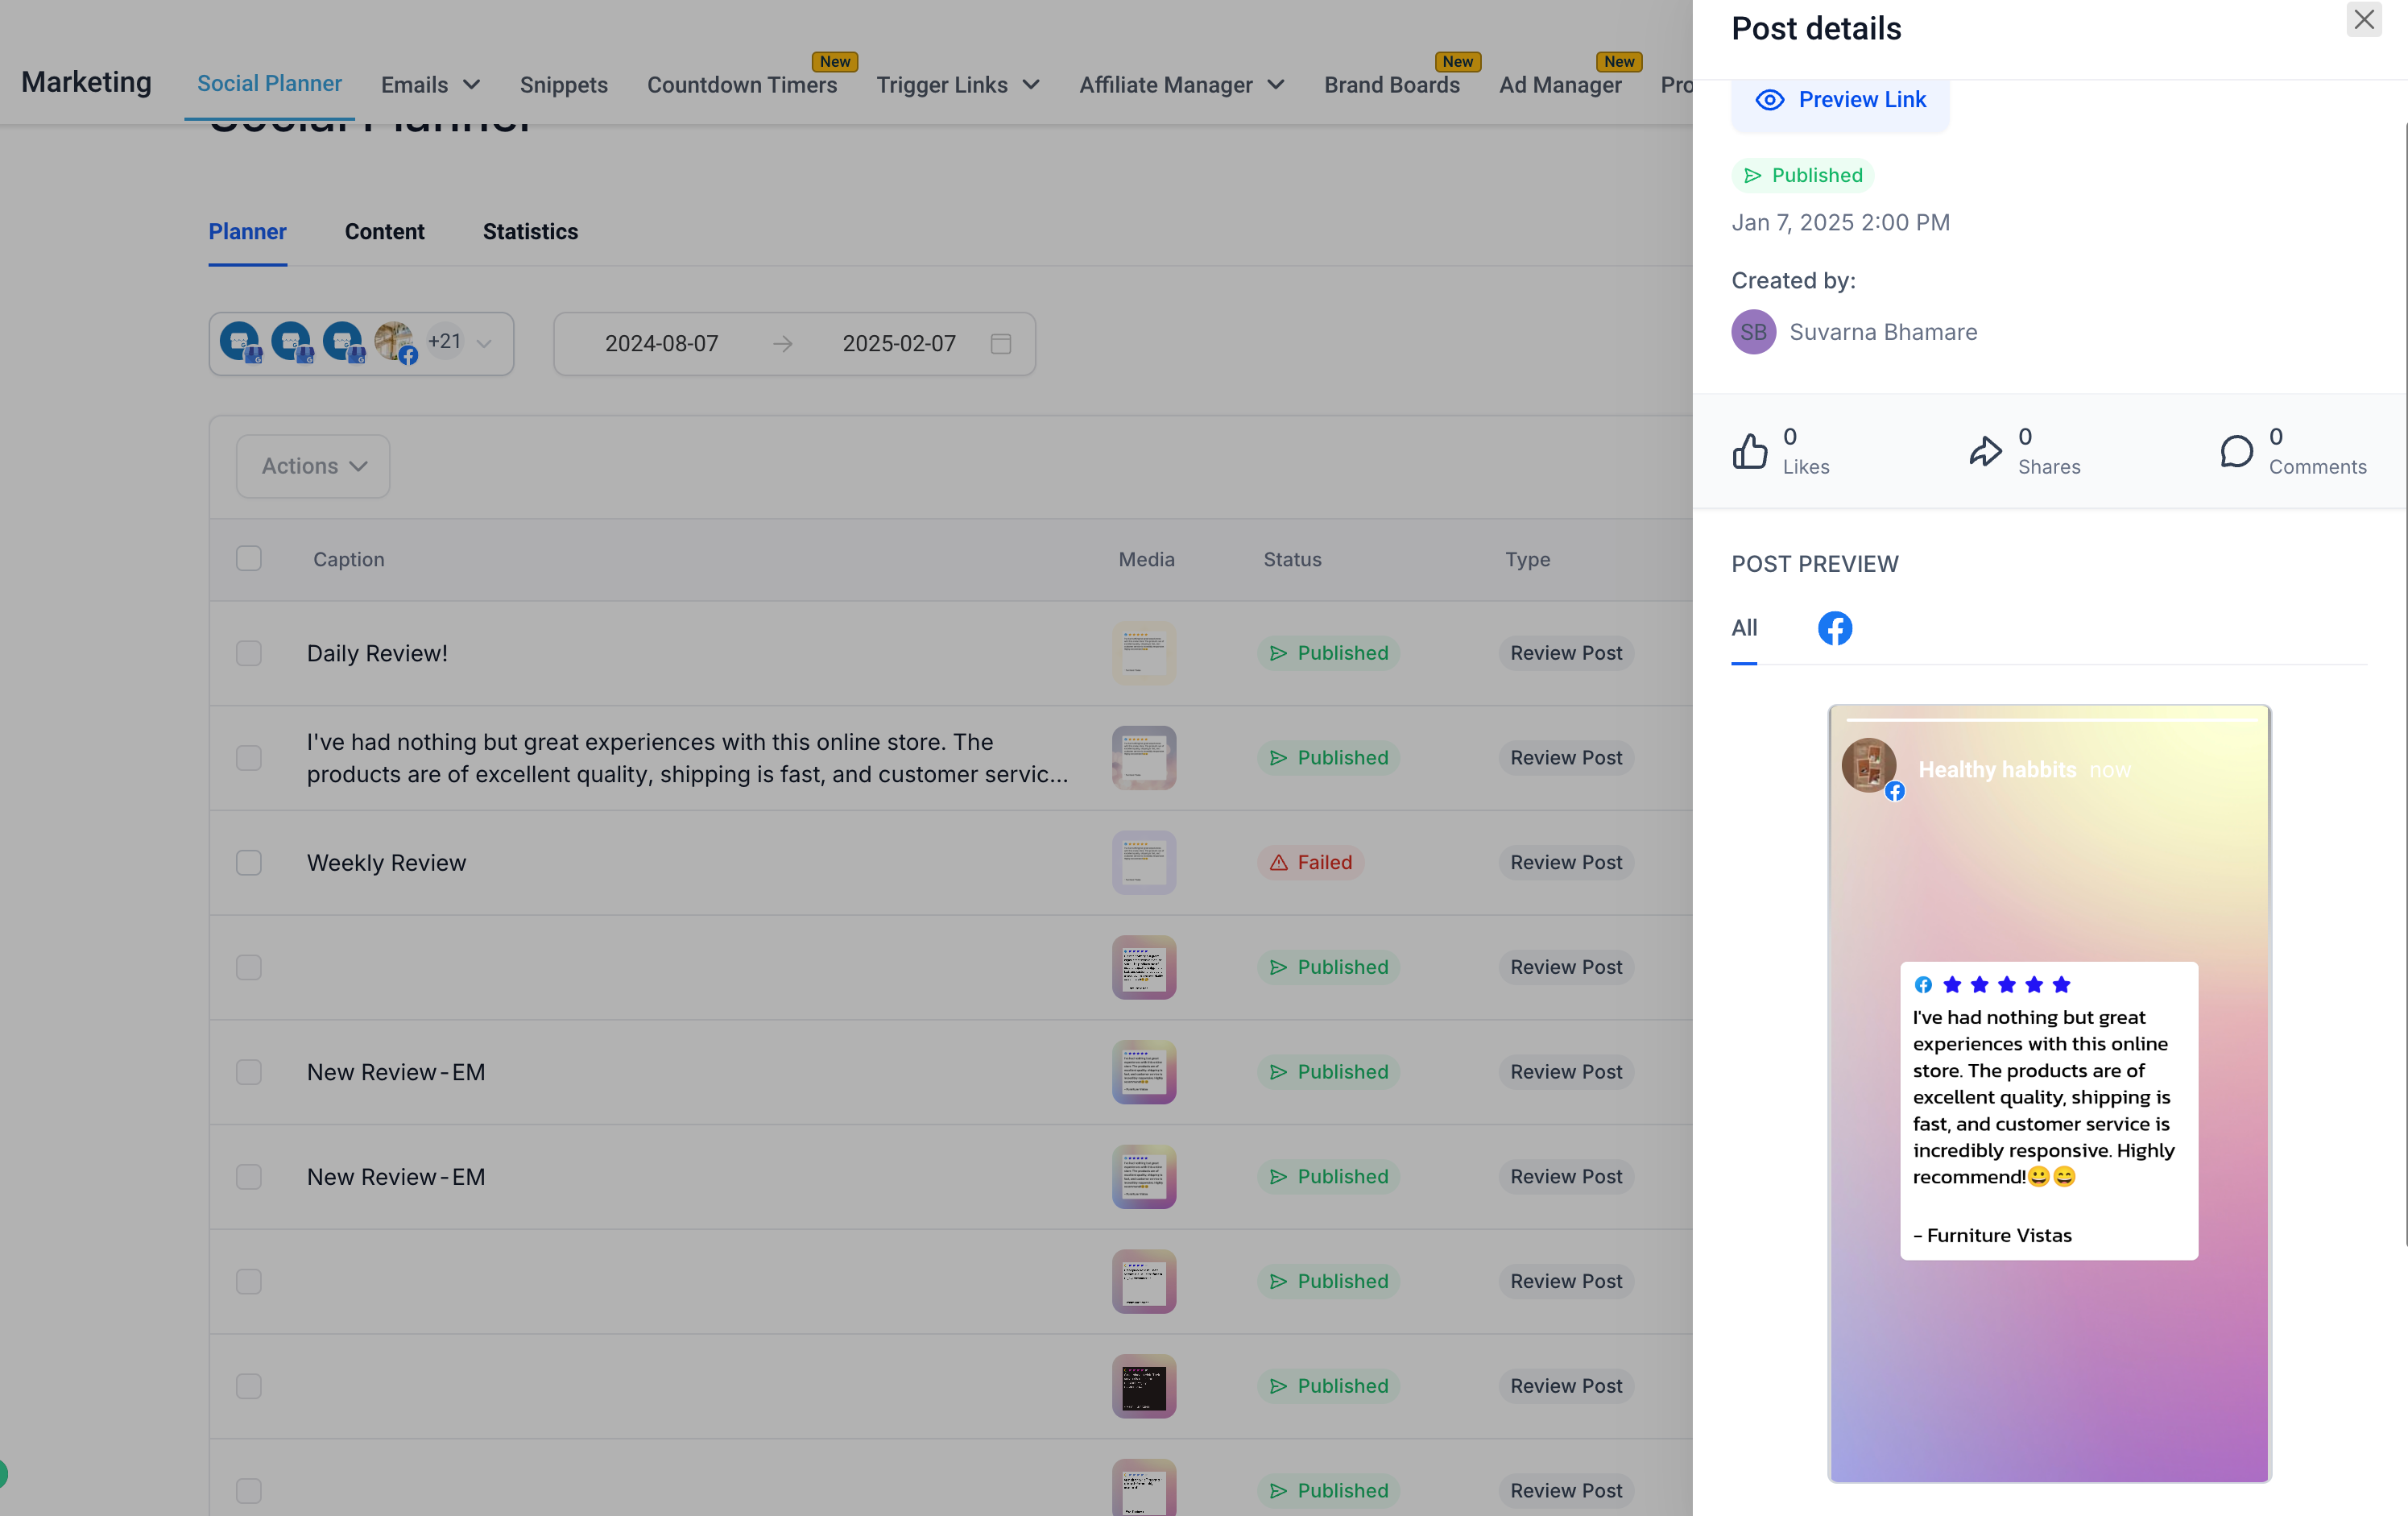Click the Shares icon in post details
This screenshot has height=1516, width=2408.
coord(1984,450)
